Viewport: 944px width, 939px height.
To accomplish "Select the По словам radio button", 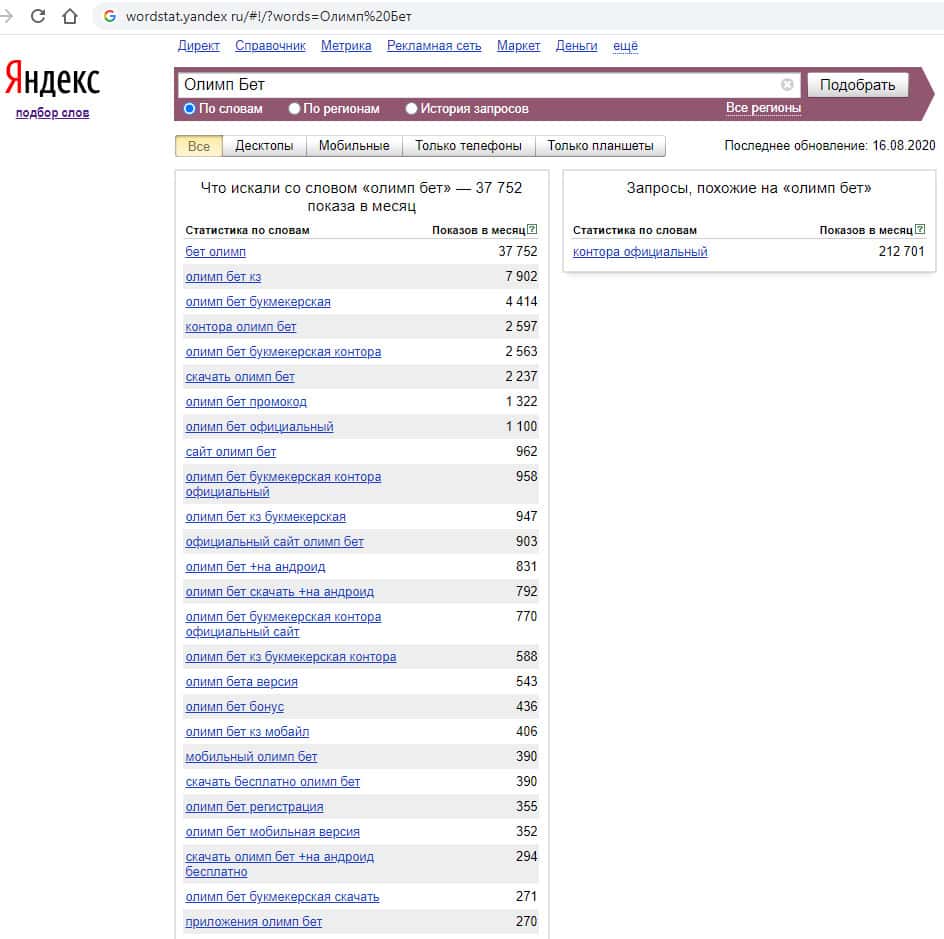I will 190,108.
